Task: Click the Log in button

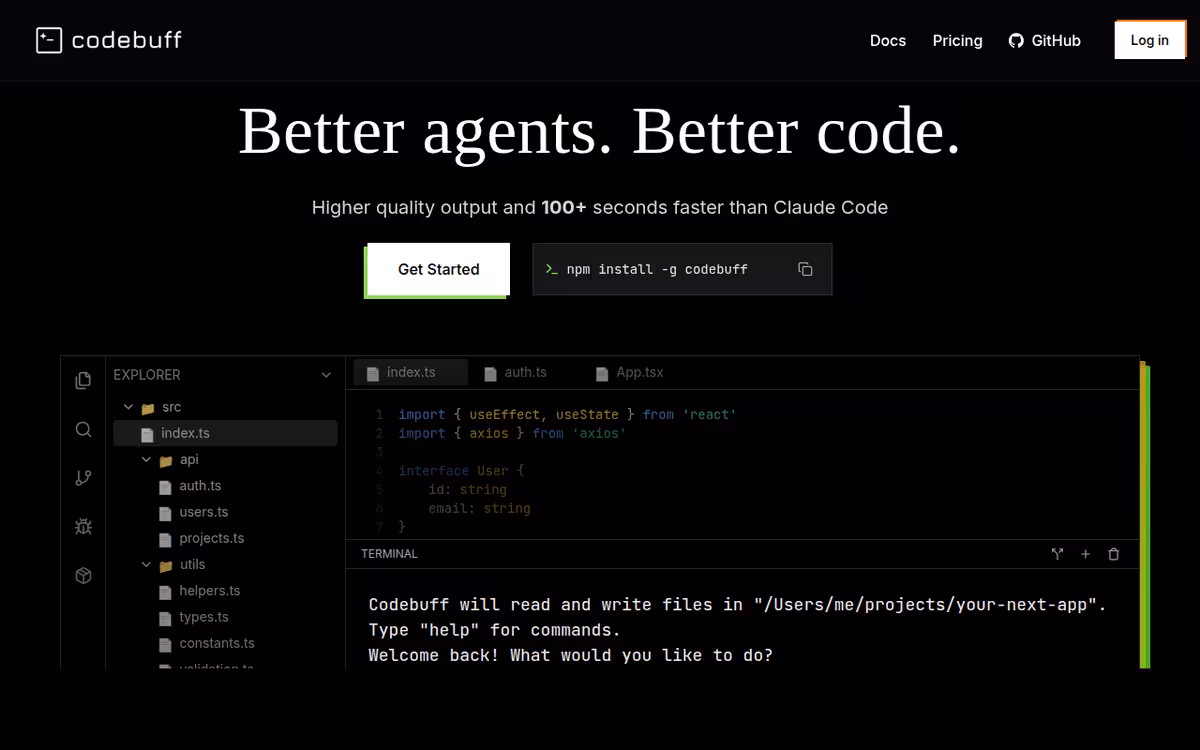Action: [1149, 40]
